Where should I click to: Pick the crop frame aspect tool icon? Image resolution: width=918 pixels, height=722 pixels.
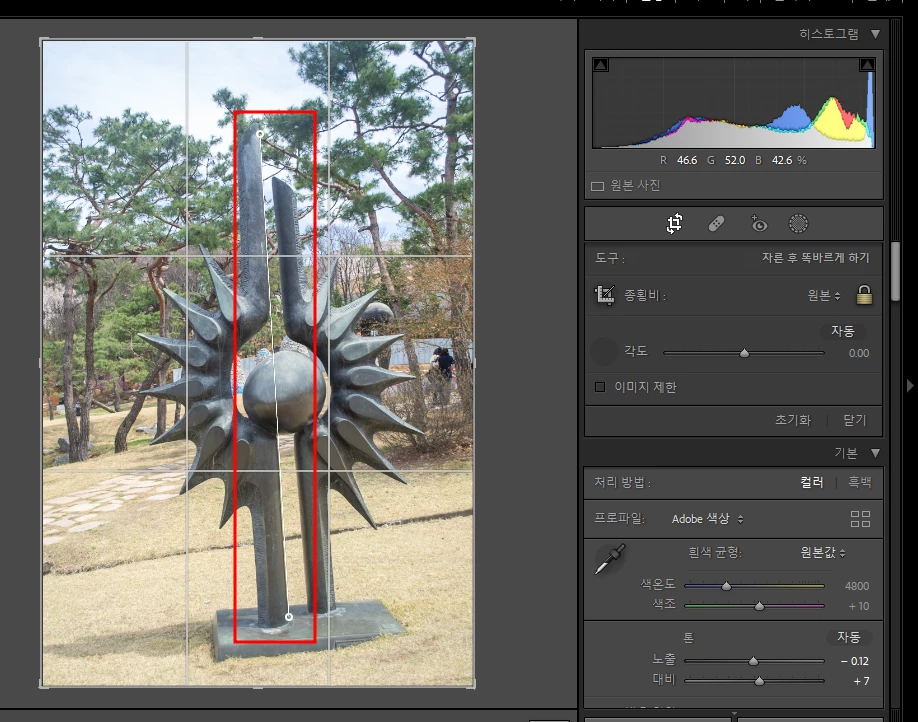click(x=605, y=295)
